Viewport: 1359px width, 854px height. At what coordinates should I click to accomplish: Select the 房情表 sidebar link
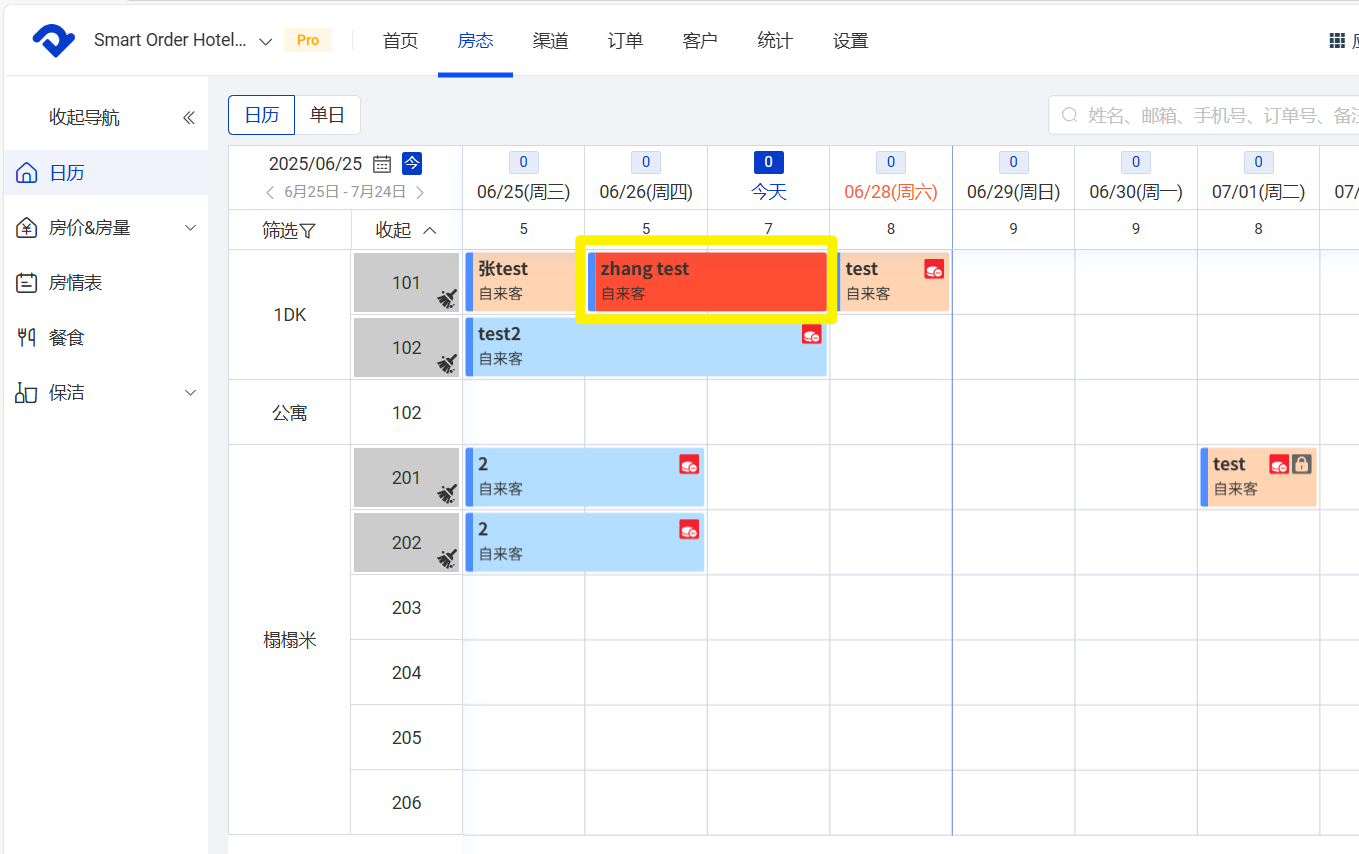(x=76, y=283)
